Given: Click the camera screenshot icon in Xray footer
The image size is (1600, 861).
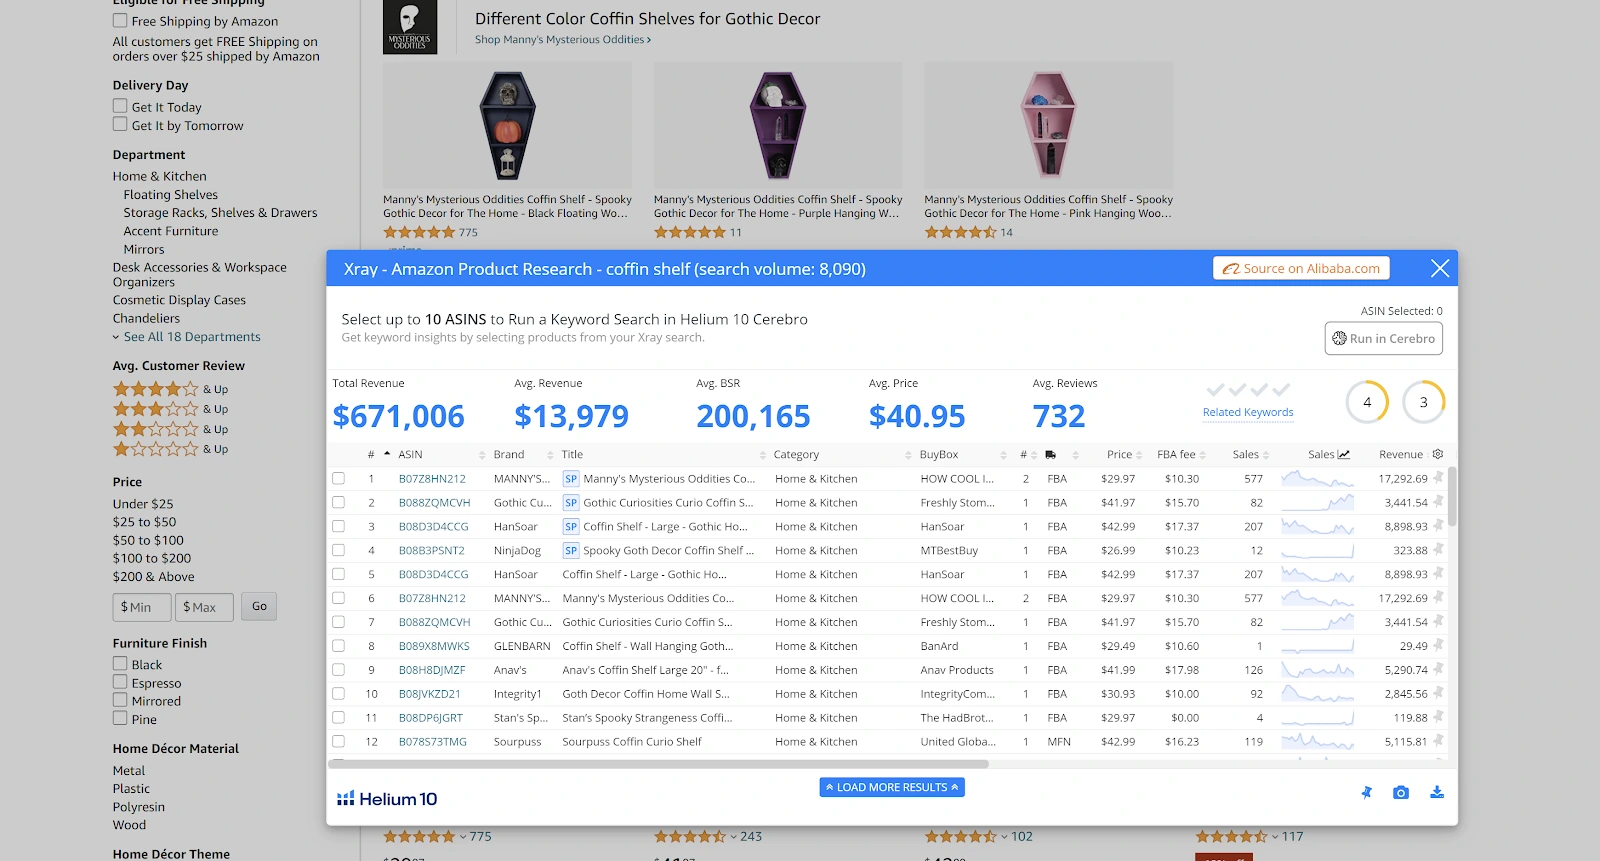Looking at the screenshot, I should coord(1400,793).
